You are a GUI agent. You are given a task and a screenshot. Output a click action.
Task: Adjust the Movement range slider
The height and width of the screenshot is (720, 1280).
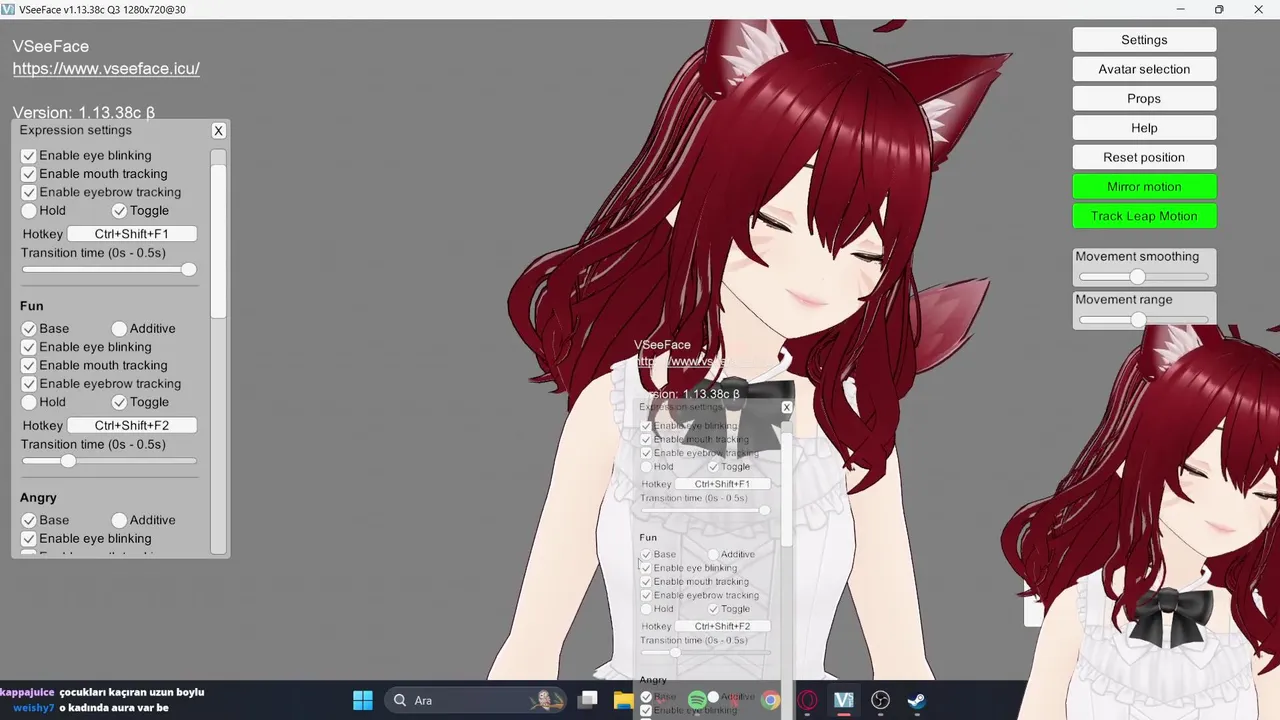[1144, 320]
